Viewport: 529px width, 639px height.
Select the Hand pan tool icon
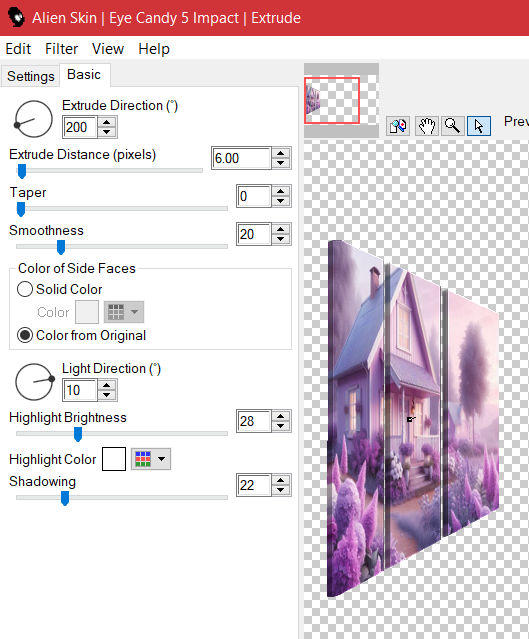tap(426, 126)
